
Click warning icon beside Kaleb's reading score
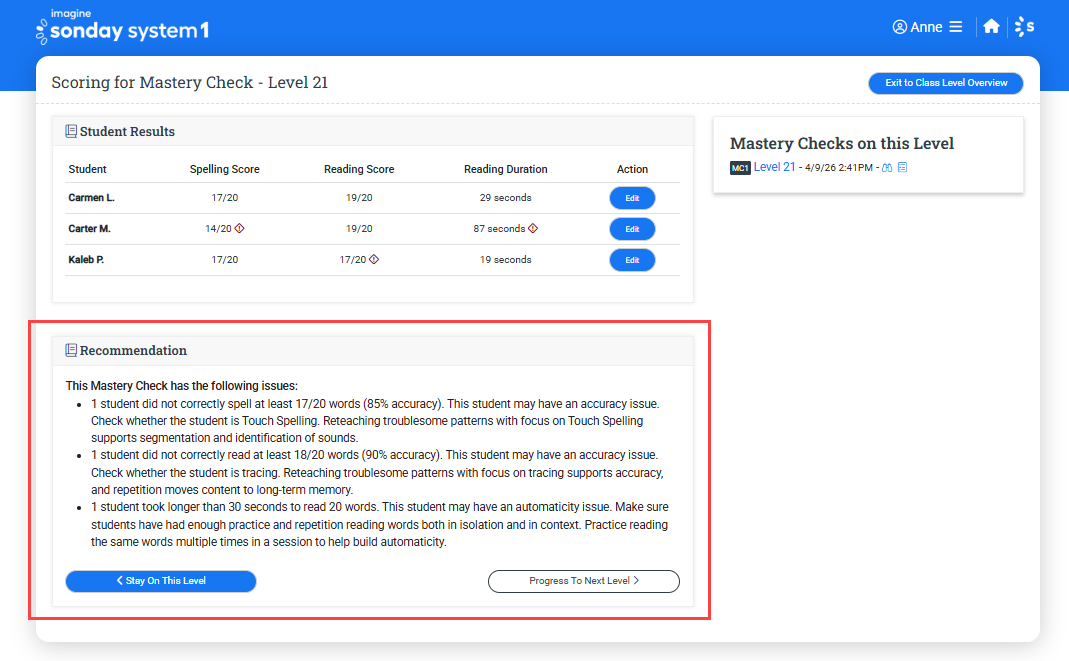point(374,259)
